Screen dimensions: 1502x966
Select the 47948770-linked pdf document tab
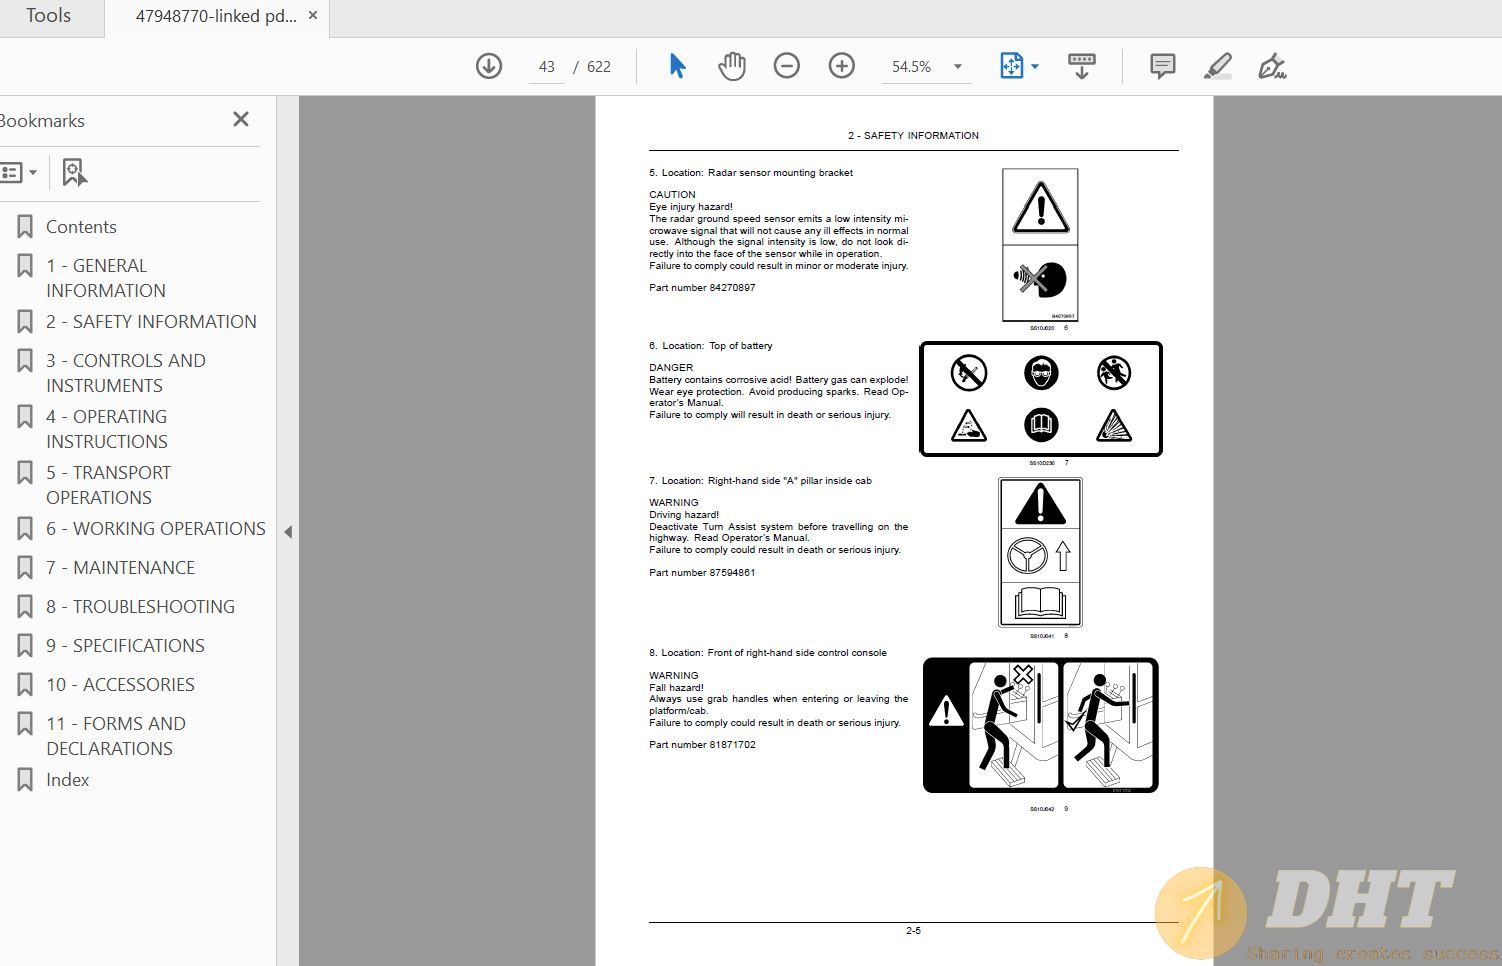216,16
